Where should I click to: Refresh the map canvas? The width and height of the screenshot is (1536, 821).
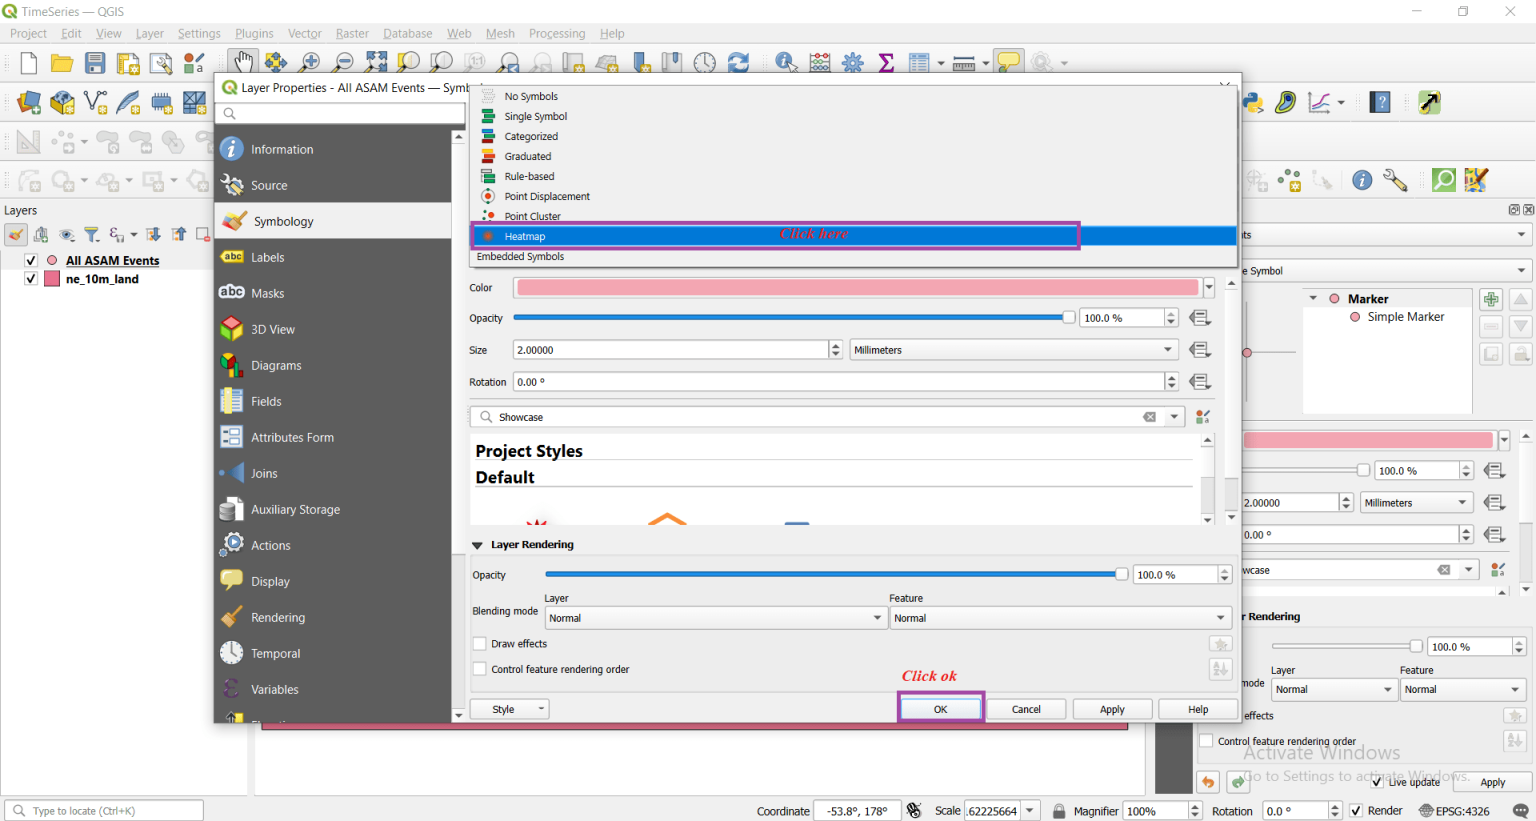point(738,62)
